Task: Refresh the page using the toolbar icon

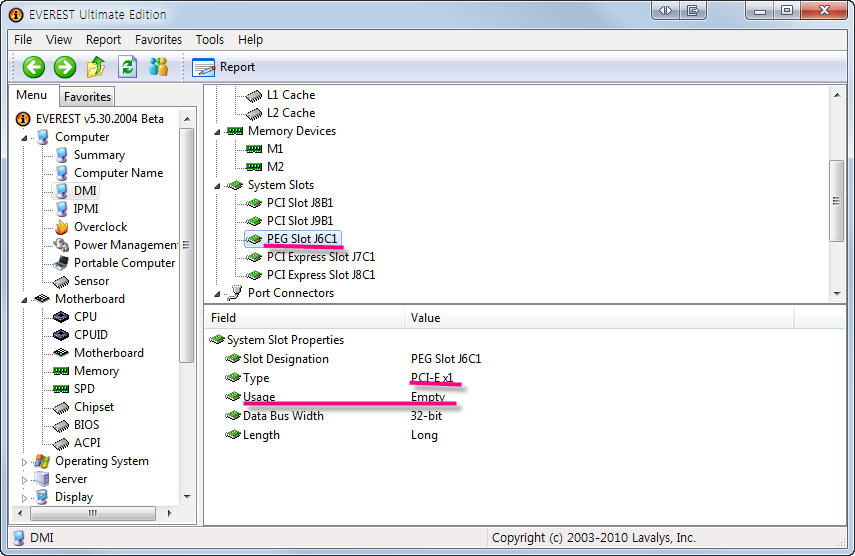Action: [x=128, y=67]
